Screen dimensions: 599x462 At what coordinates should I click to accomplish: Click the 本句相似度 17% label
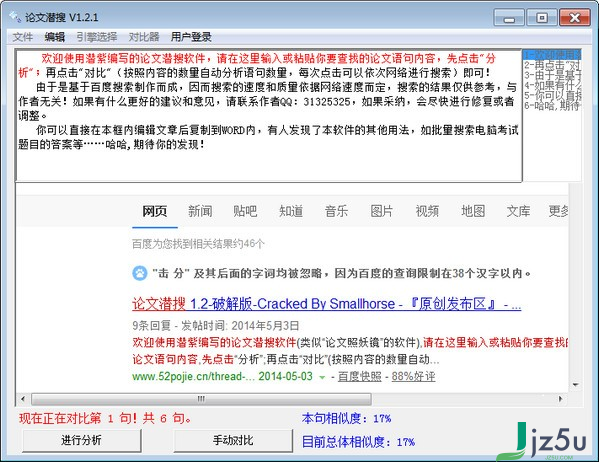coord(346,418)
